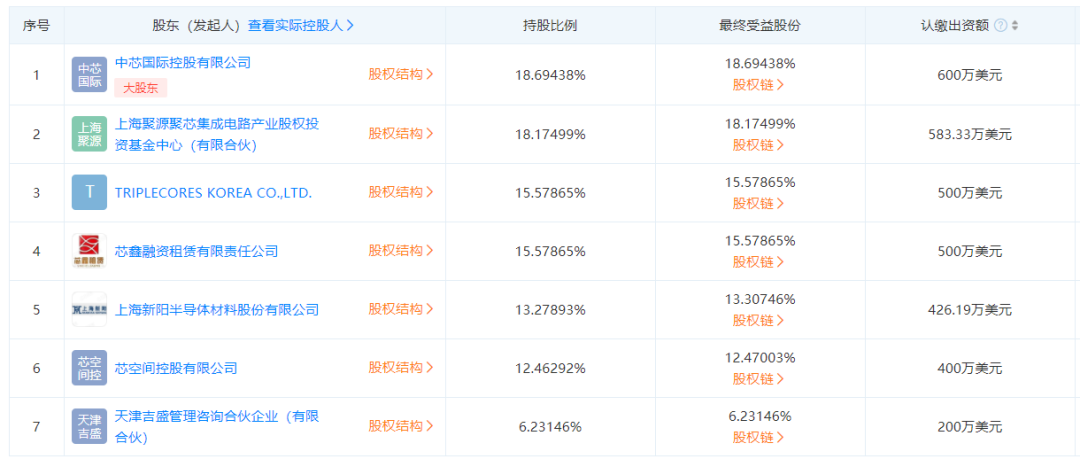1080x459 pixels.
Task: Click the 天津吉盛 logo icon
Action: (90, 426)
